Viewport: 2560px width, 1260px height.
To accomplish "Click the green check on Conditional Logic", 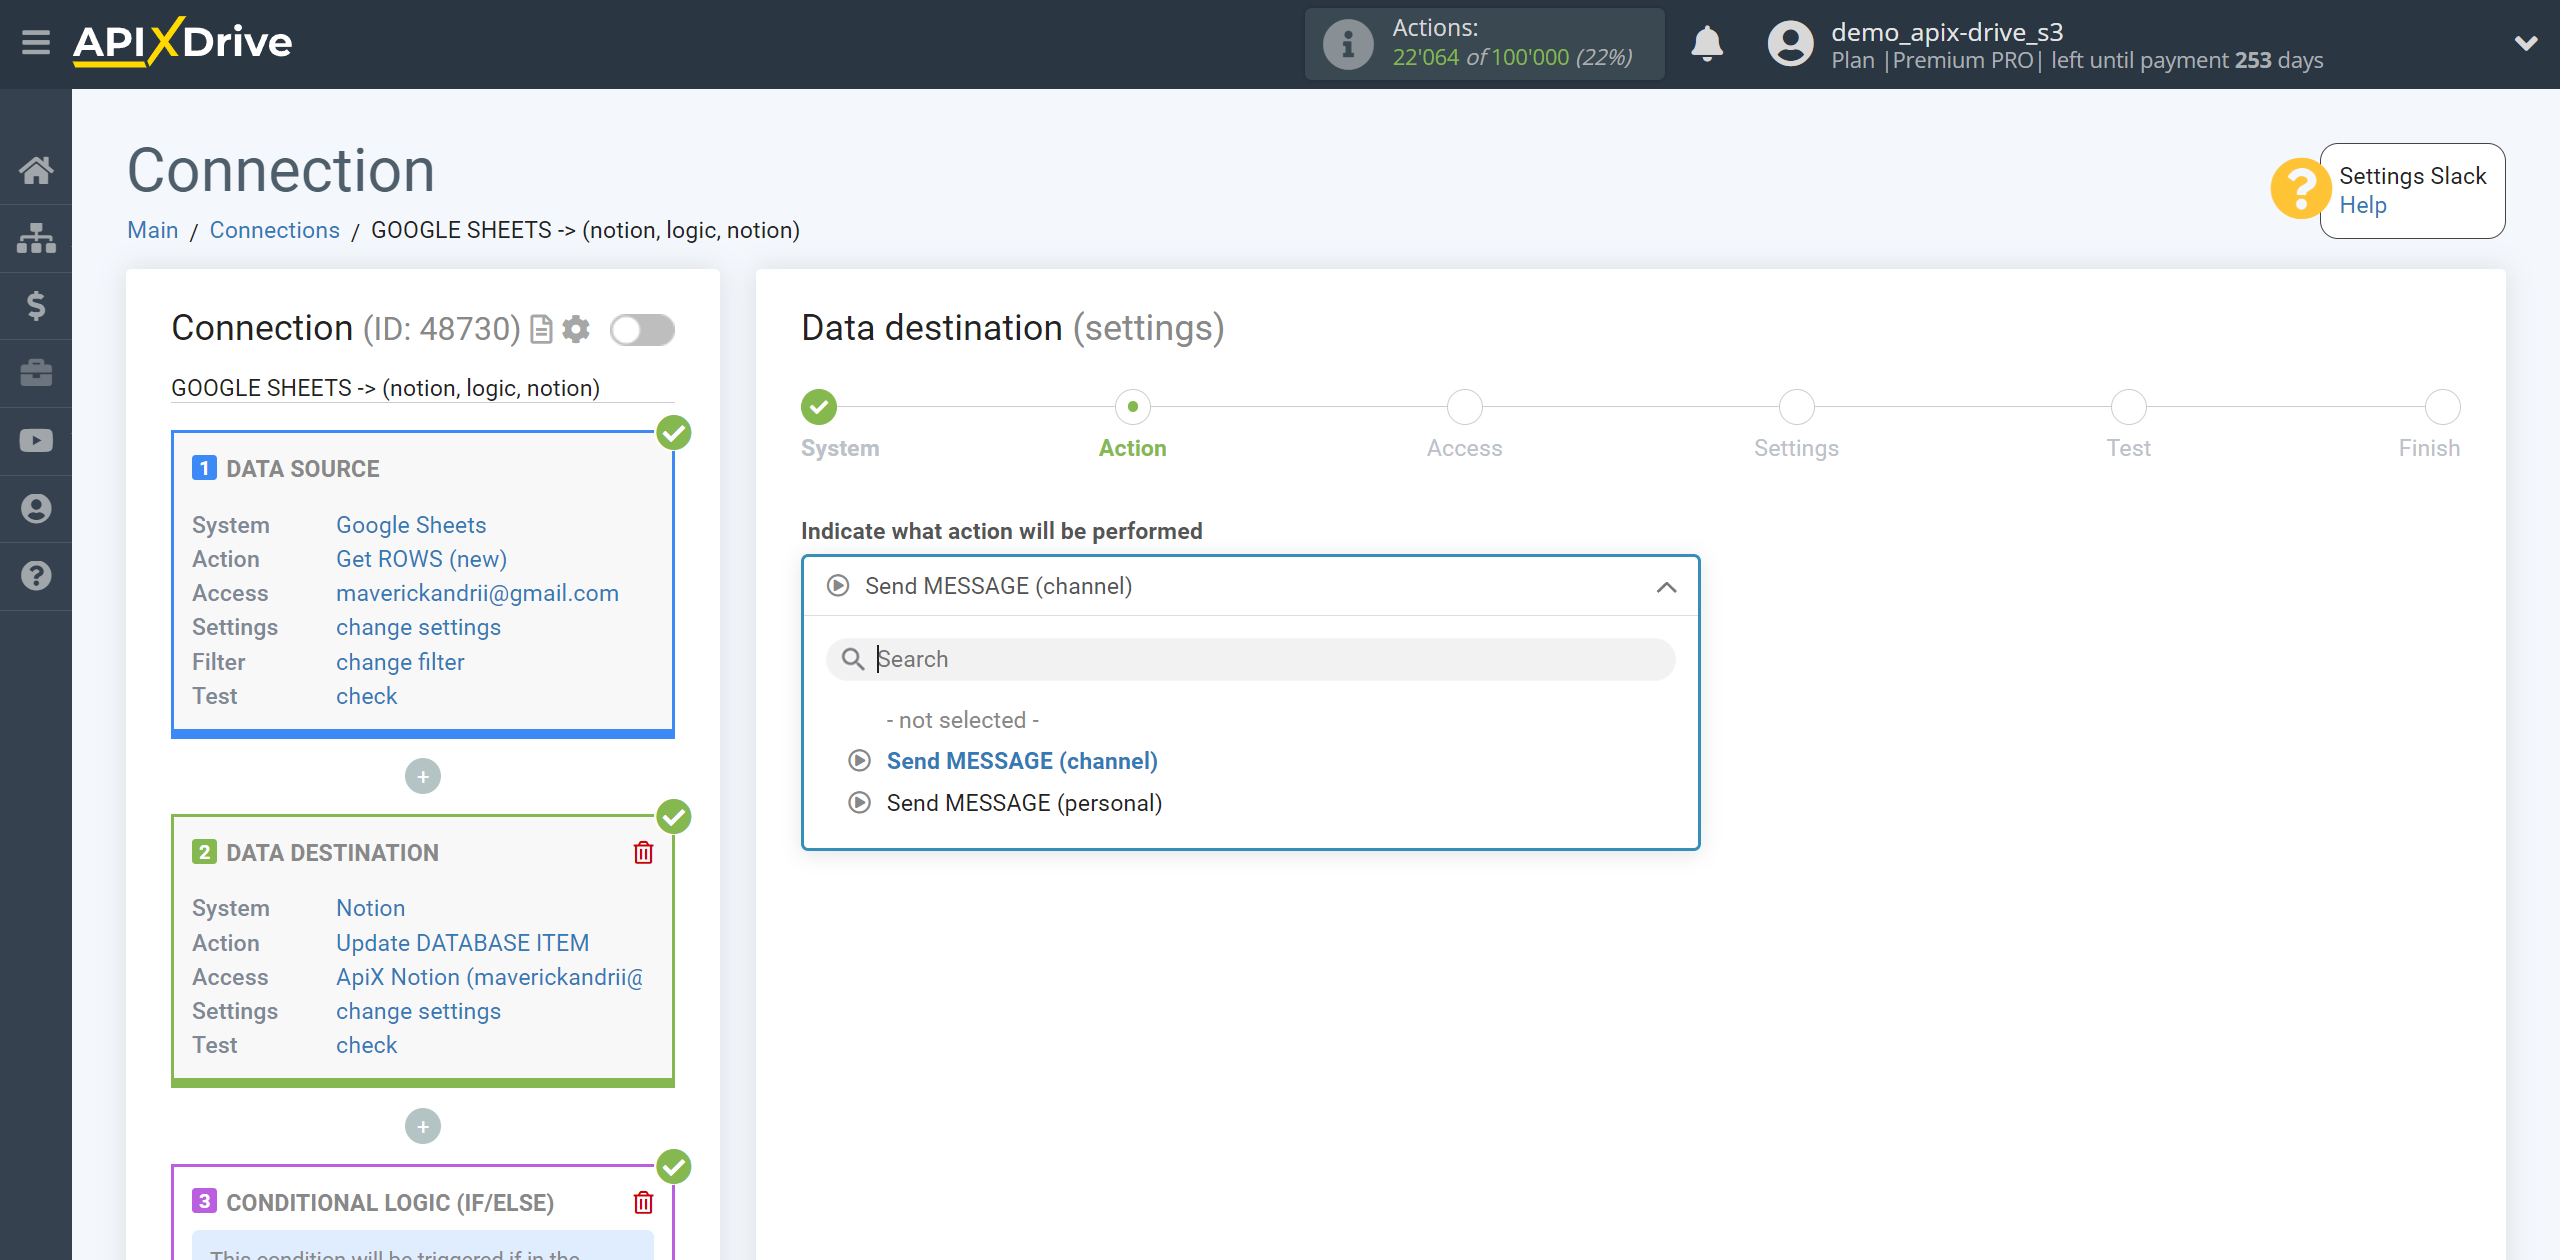I will coord(674,1167).
